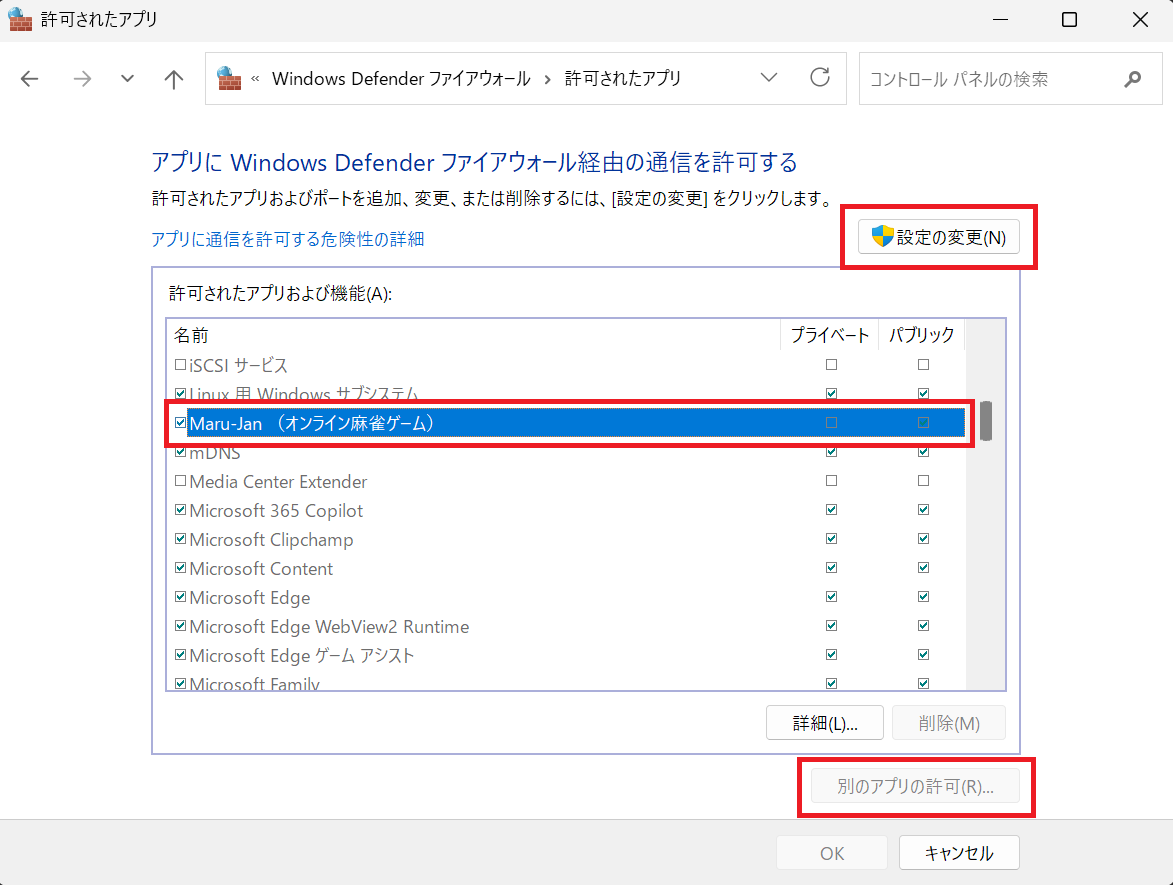
Task: Open recent locations chevron dropdown
Action: (127, 79)
